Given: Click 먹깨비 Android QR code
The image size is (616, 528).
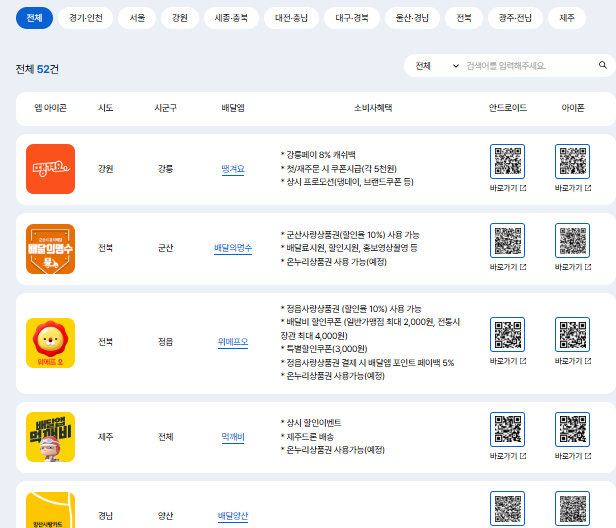Looking at the screenshot, I should tap(508, 429).
